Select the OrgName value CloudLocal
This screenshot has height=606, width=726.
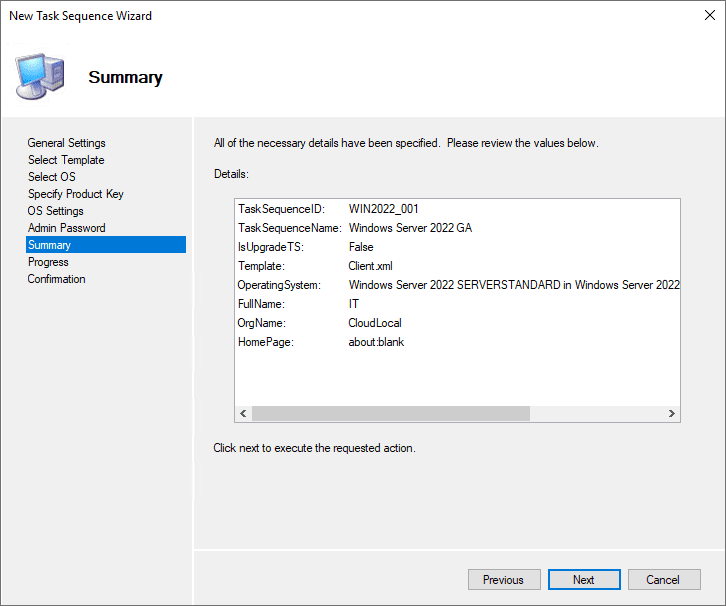375,323
